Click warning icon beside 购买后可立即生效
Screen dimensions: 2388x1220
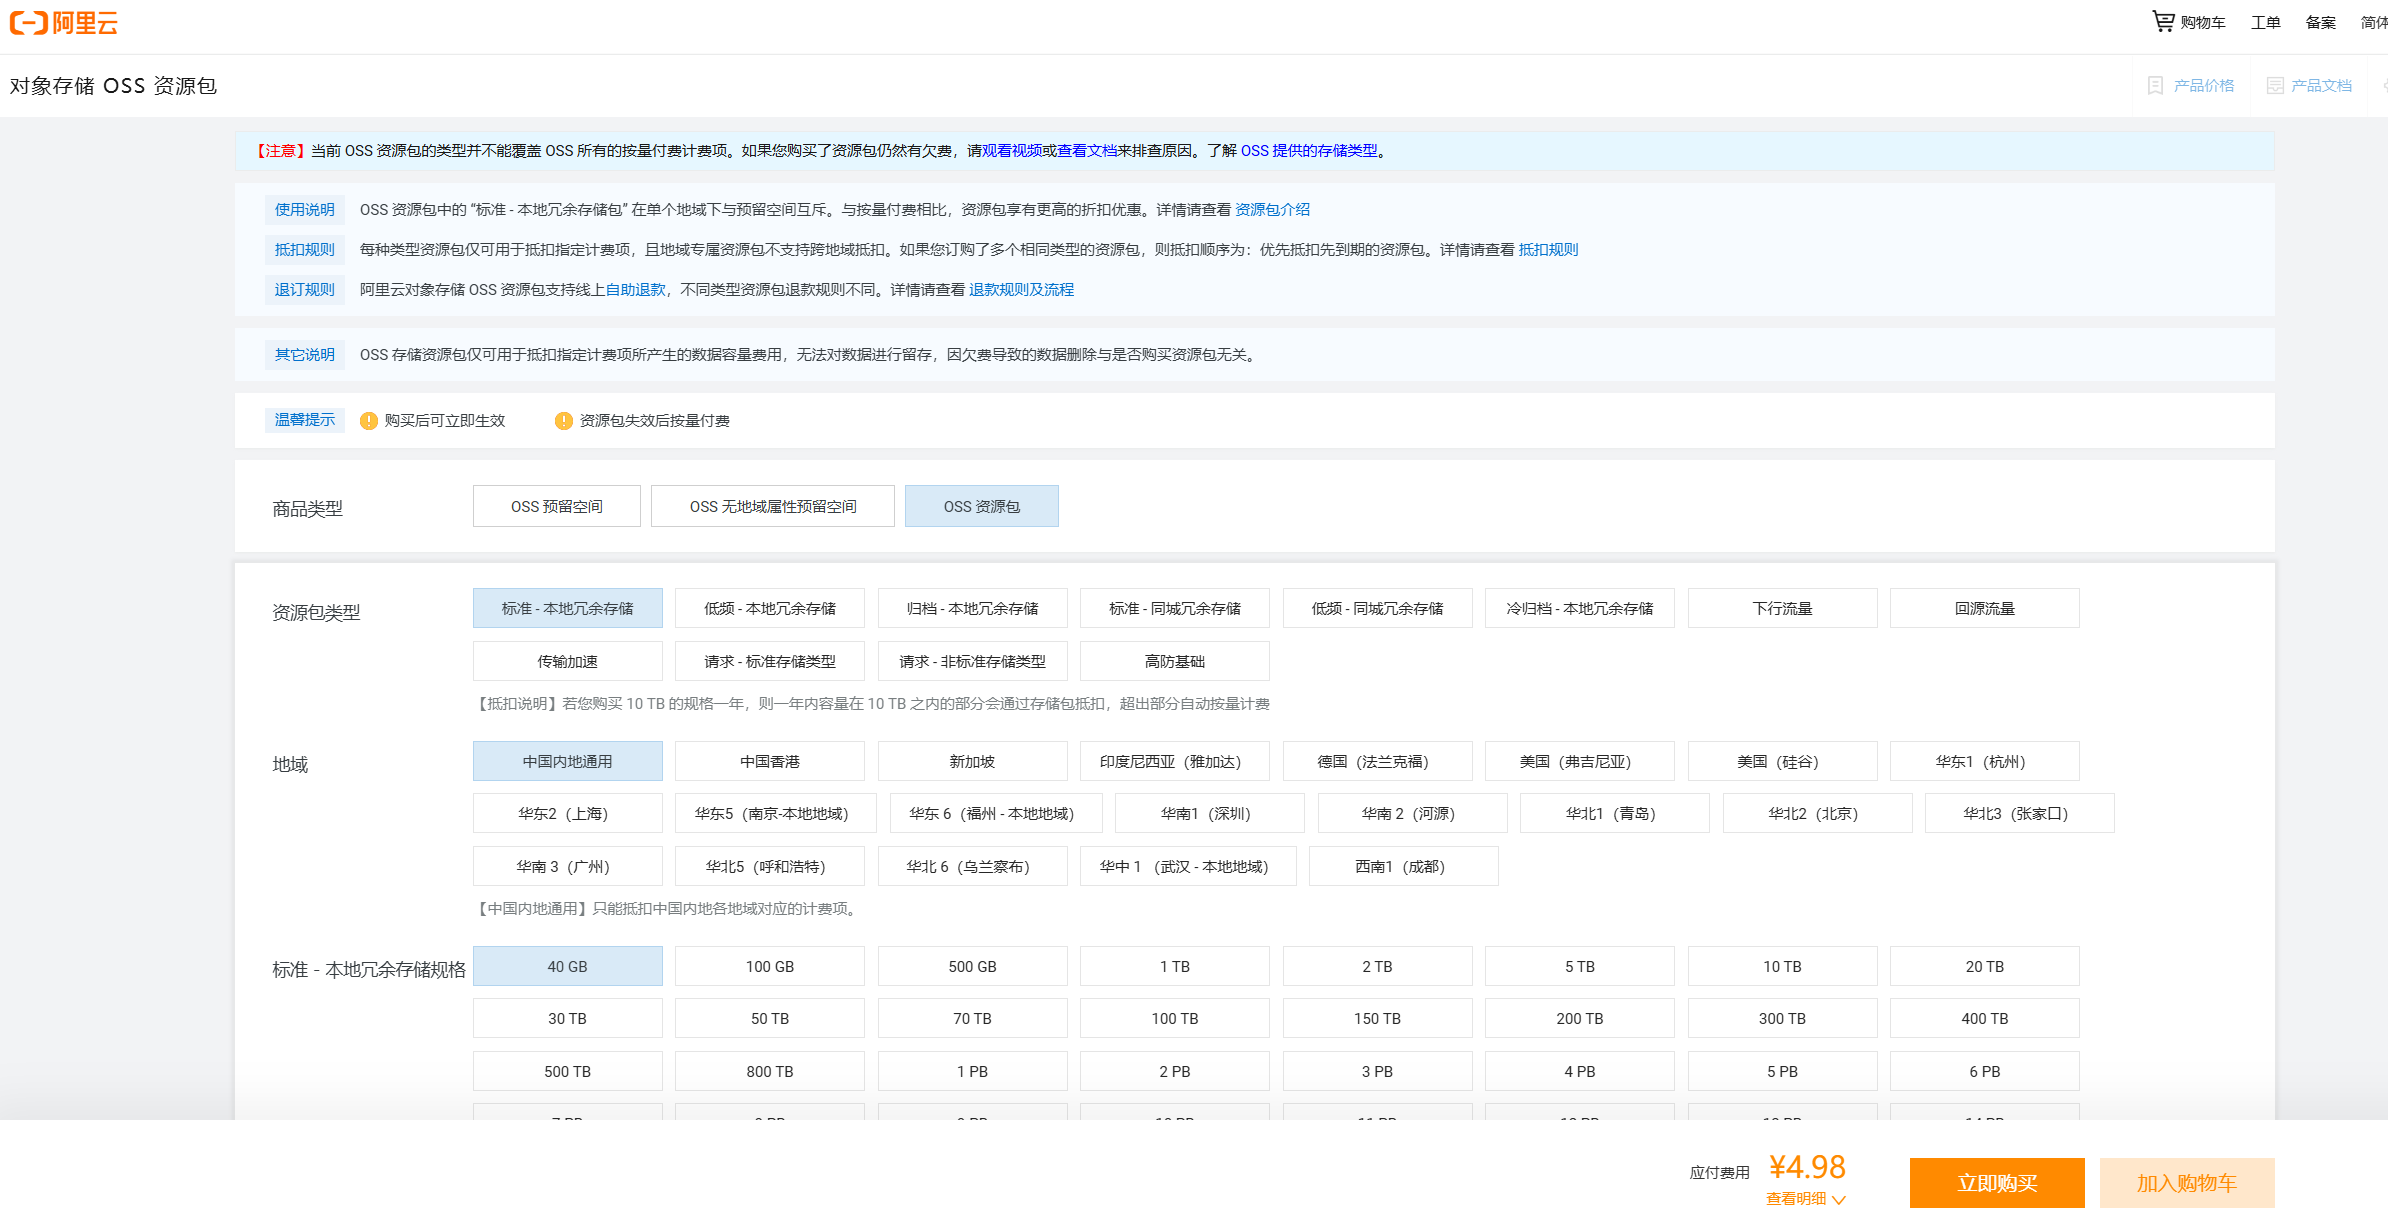[369, 421]
